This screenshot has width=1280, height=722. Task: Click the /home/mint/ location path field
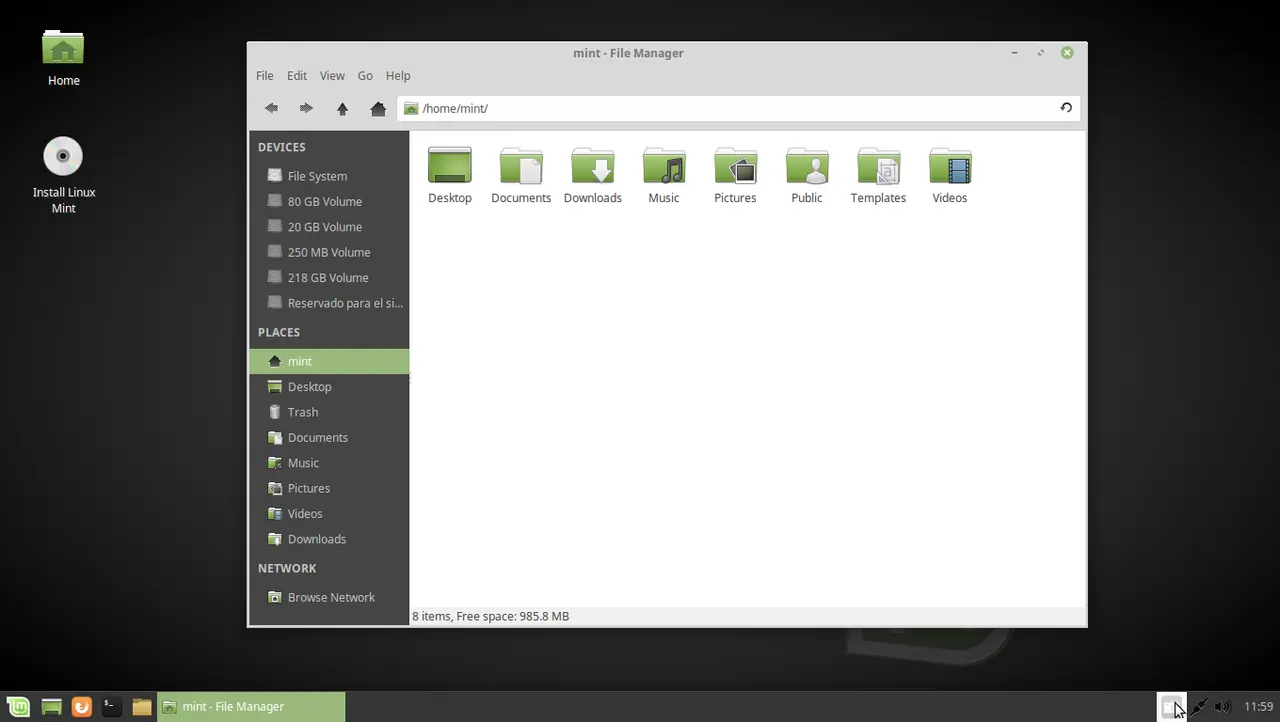[740, 108]
